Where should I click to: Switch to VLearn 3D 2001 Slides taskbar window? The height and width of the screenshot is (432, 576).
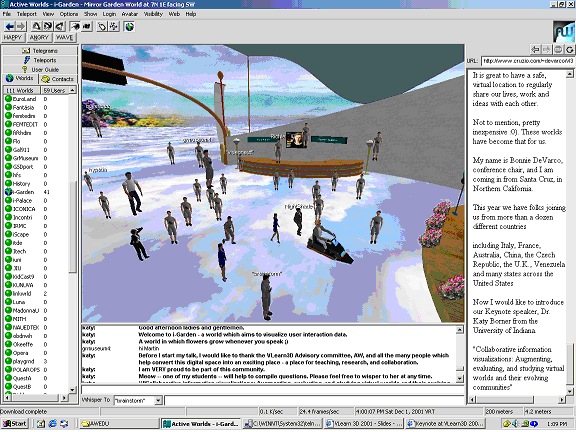(x=364, y=424)
